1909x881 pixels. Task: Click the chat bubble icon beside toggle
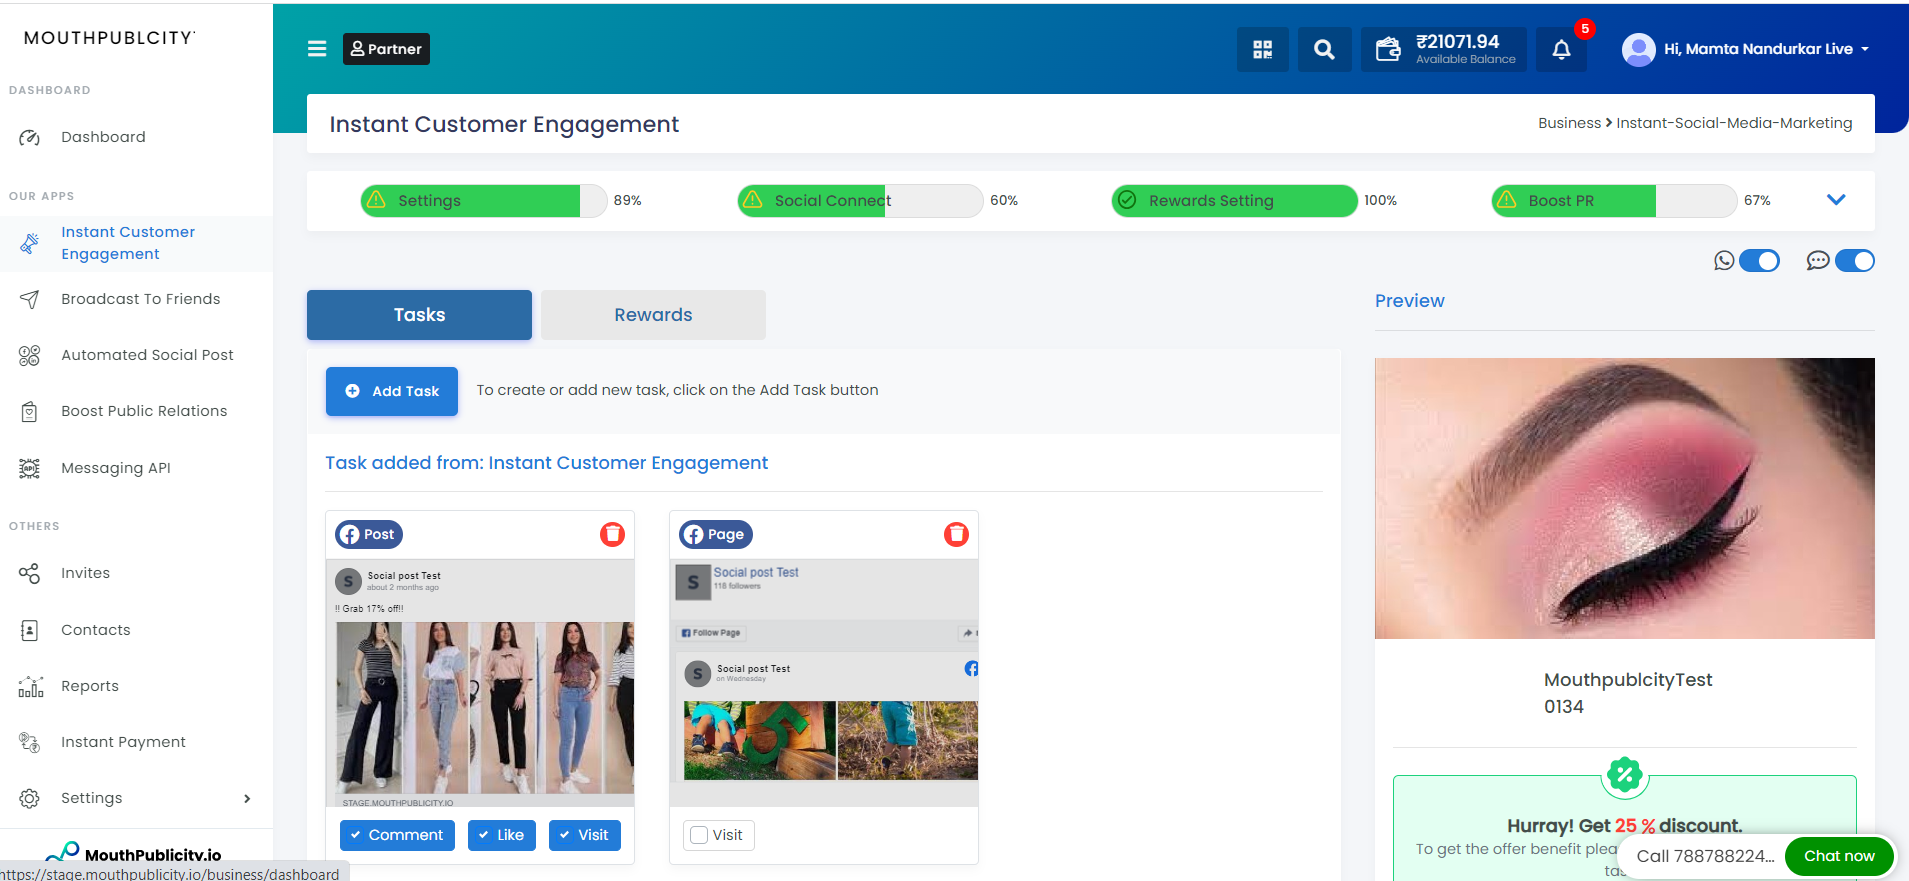pos(1818,261)
